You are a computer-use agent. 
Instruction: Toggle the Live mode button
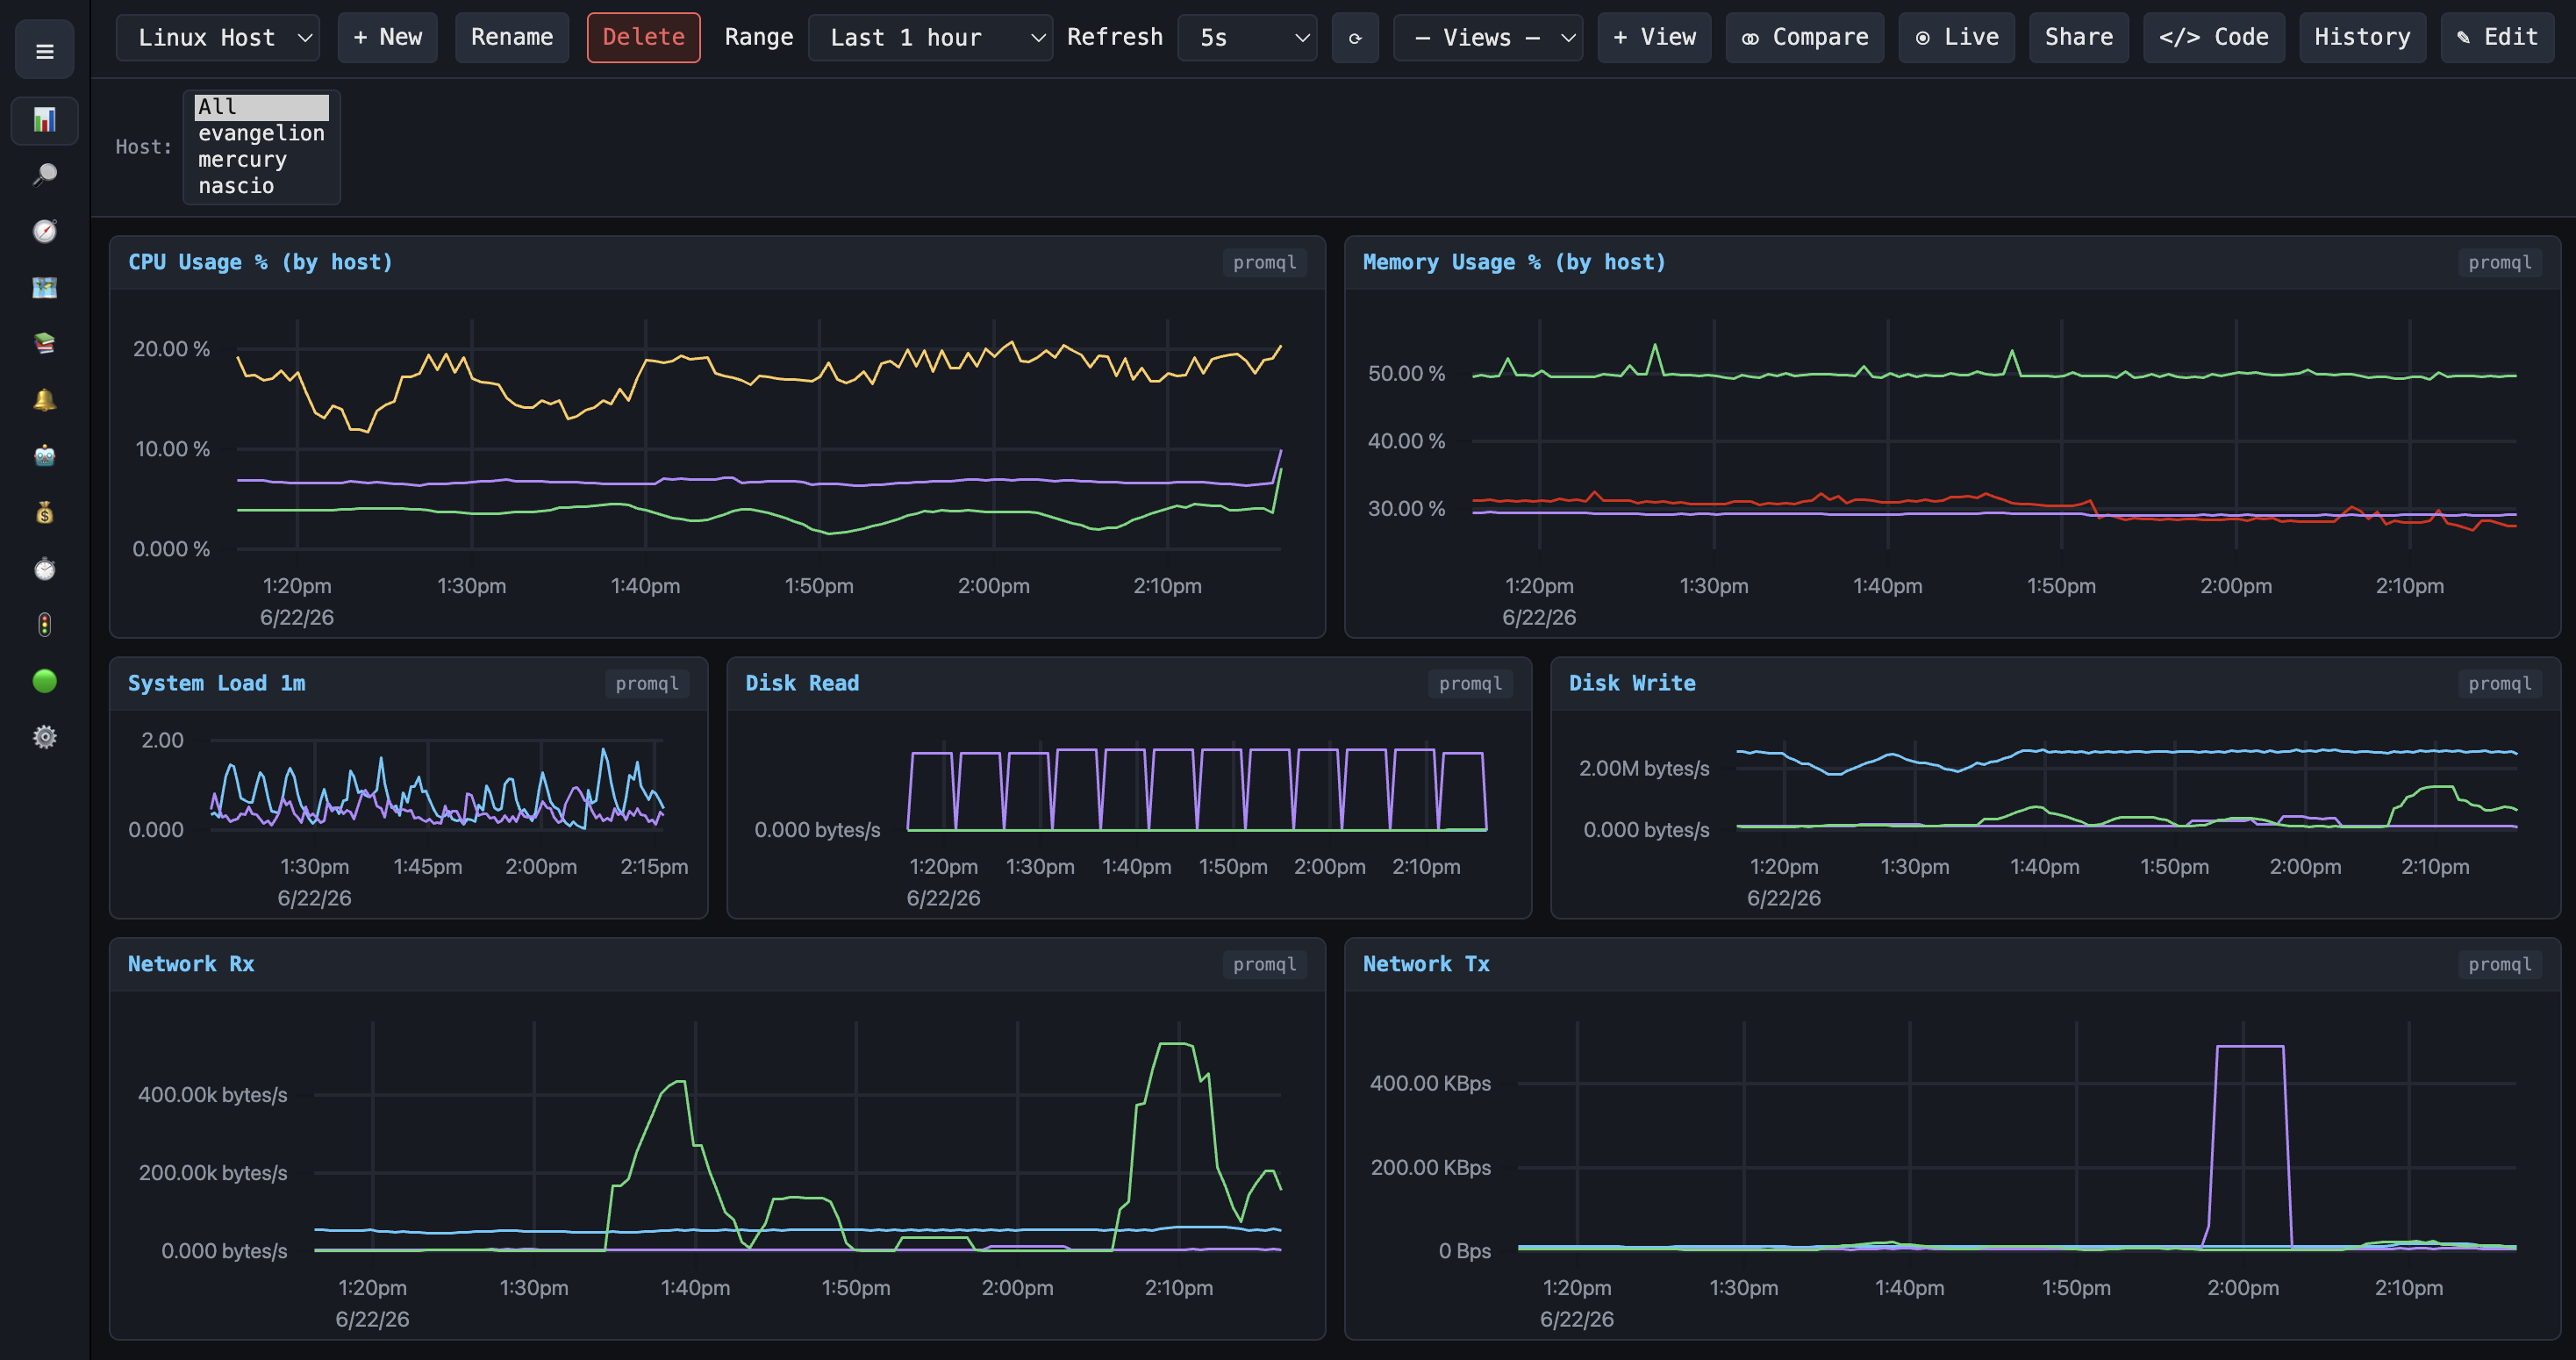(x=1957, y=38)
